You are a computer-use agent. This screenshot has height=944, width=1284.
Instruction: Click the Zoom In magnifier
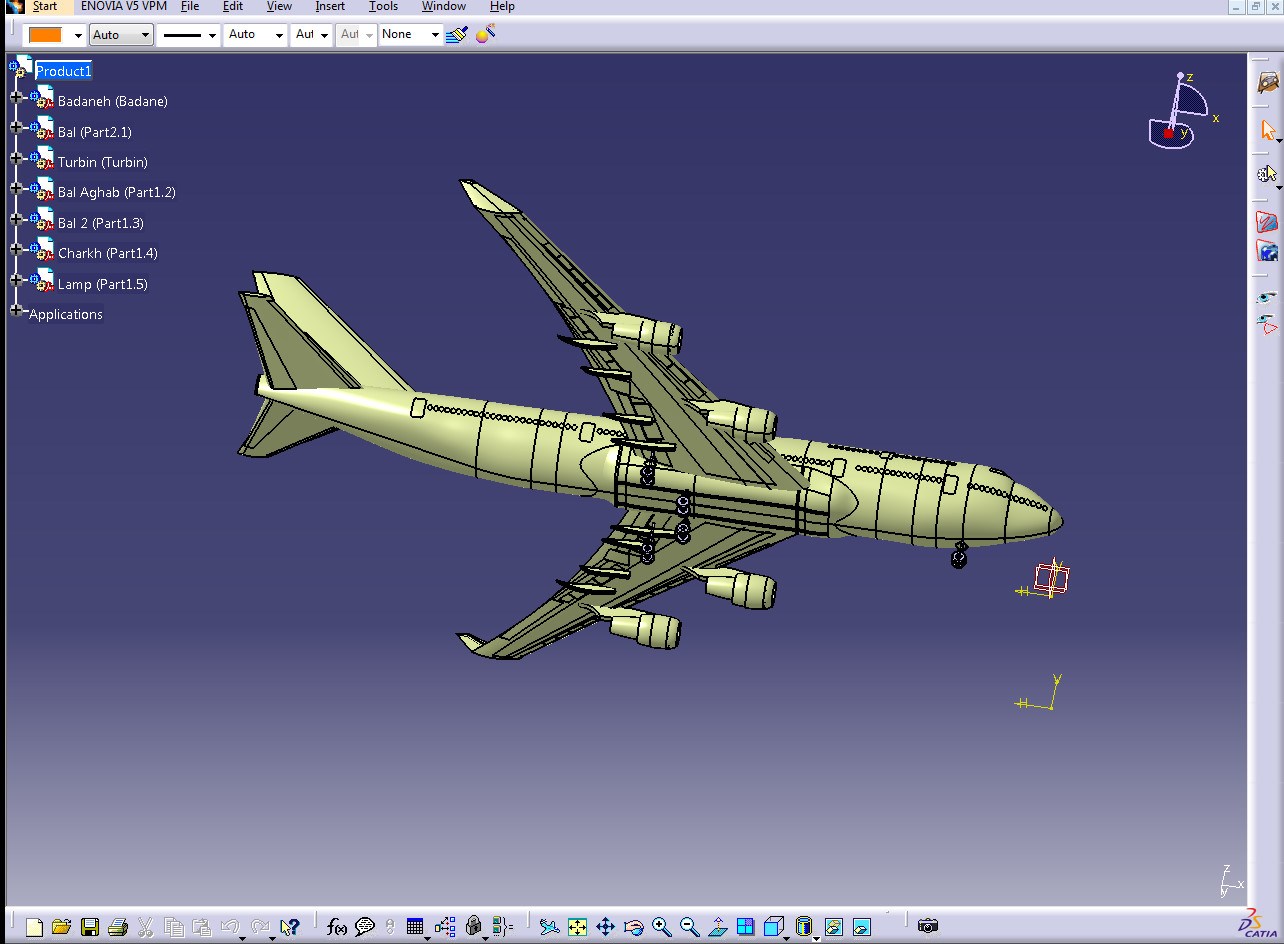coord(661,927)
